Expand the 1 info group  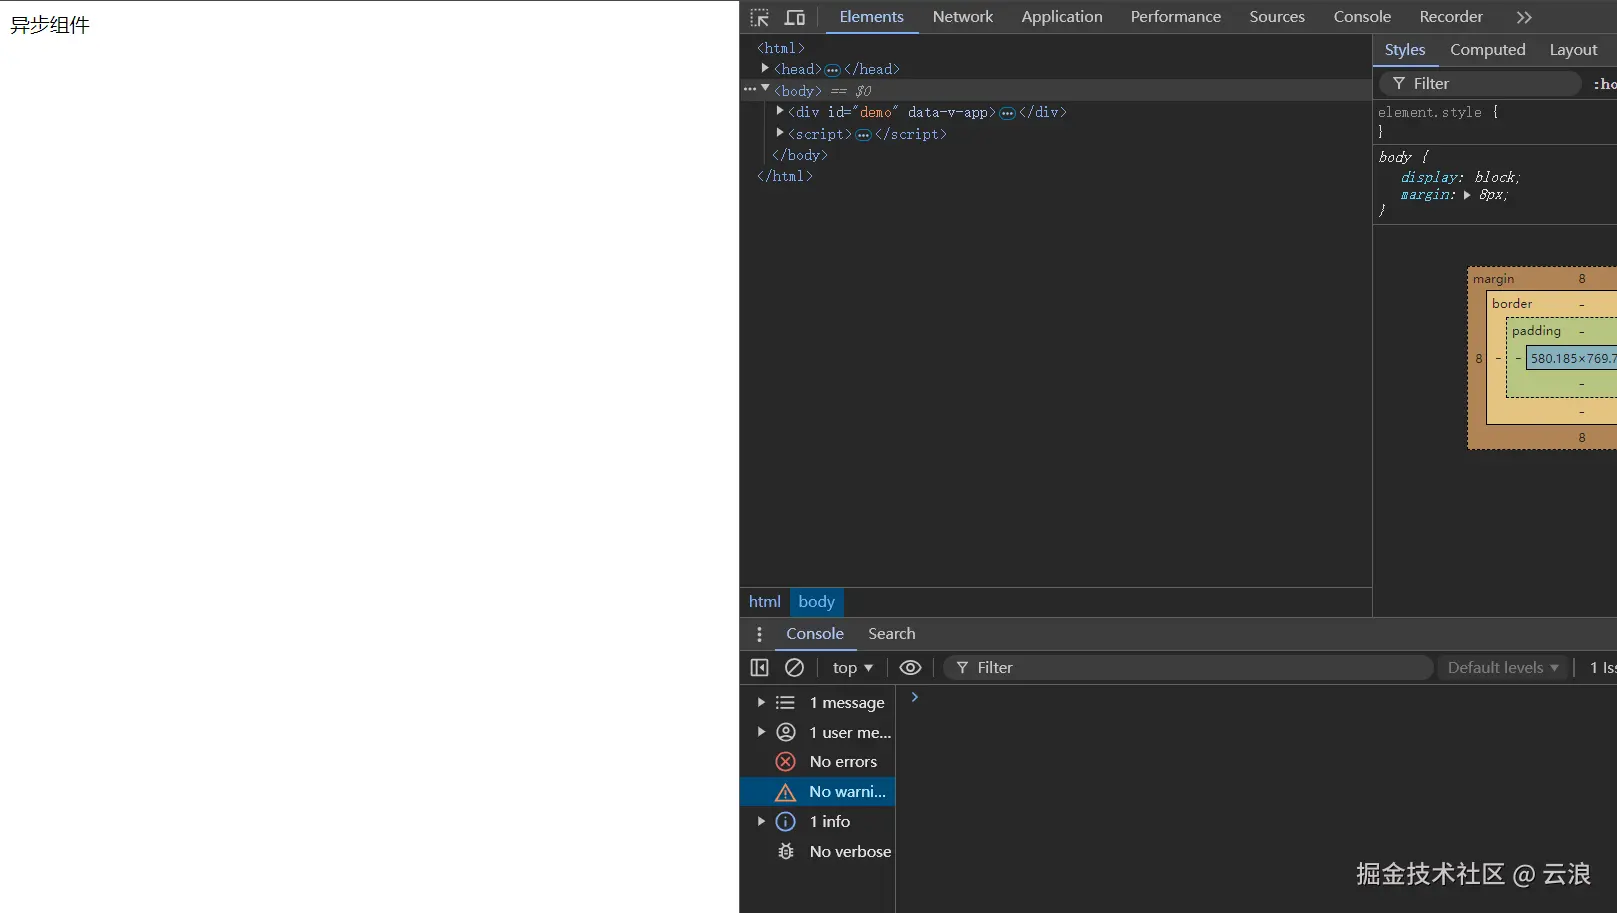click(x=761, y=822)
